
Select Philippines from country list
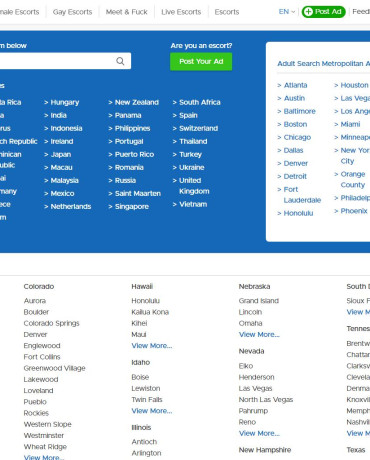tap(132, 128)
